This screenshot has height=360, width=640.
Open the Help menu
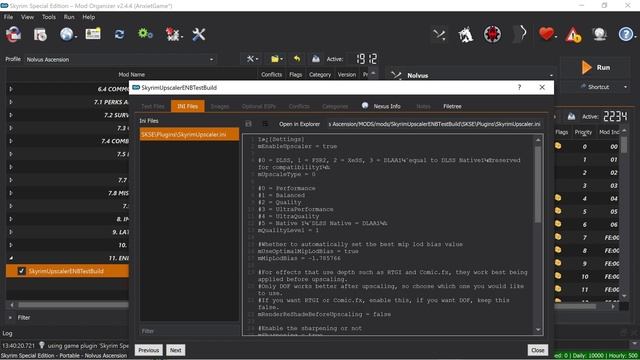click(89, 17)
